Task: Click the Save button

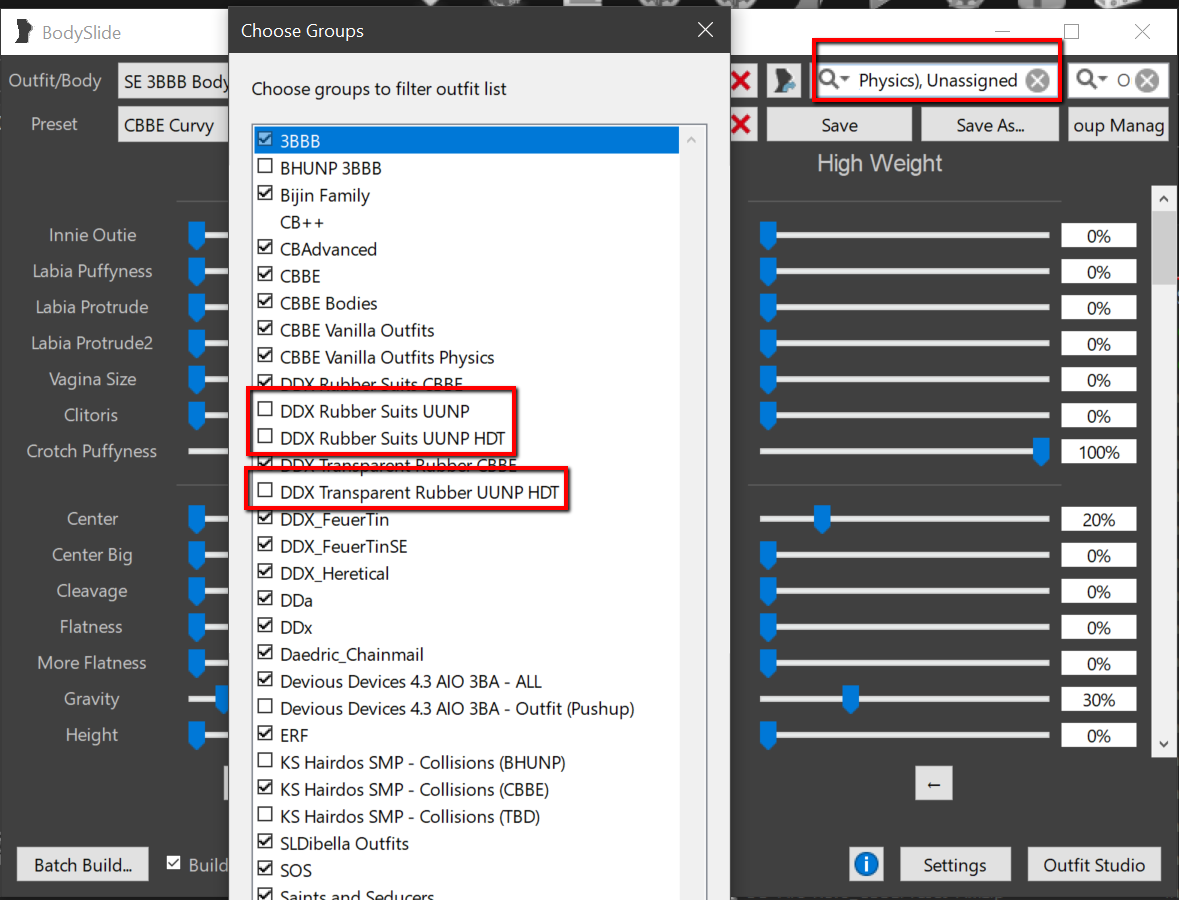Action: (x=839, y=125)
